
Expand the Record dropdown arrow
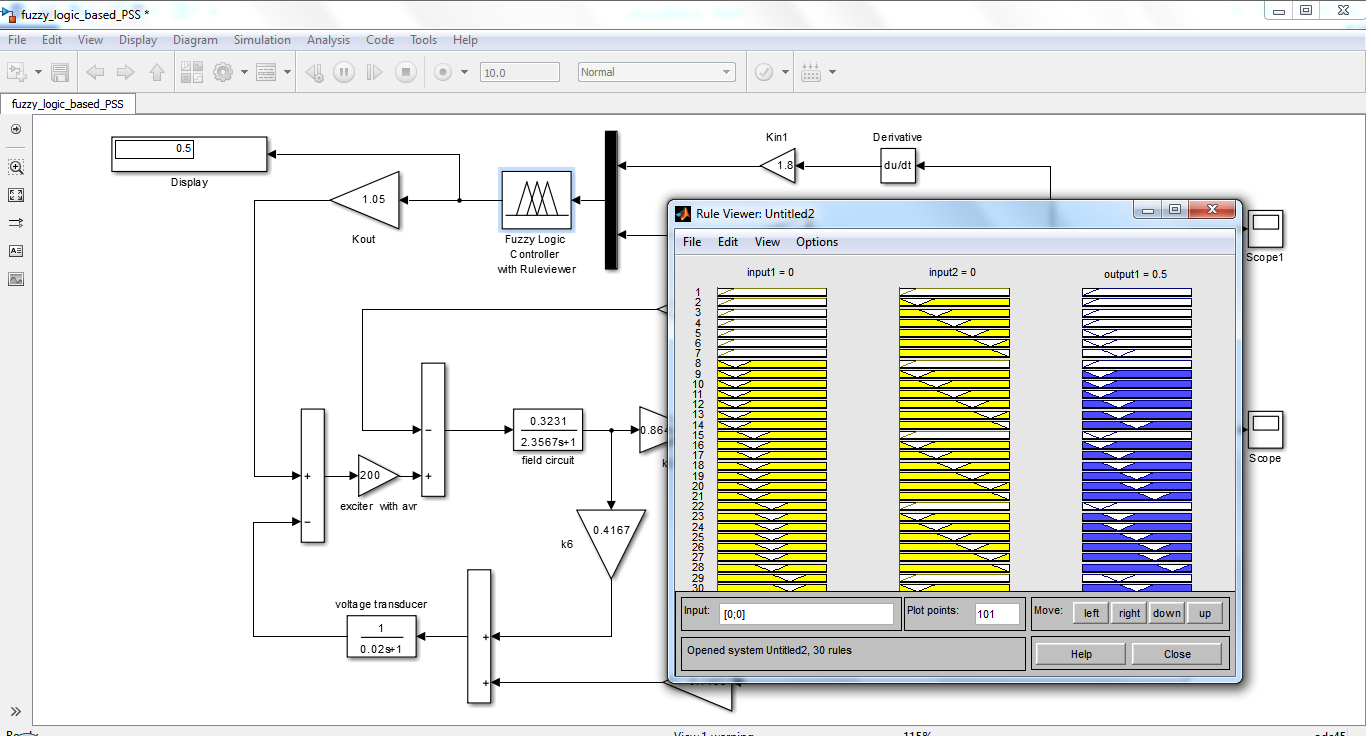click(x=464, y=72)
